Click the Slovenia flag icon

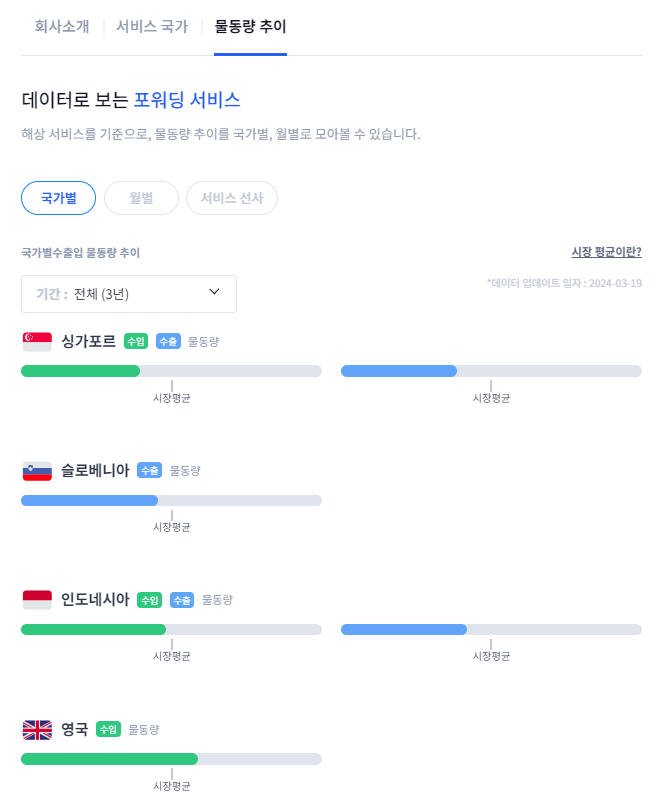(37, 471)
